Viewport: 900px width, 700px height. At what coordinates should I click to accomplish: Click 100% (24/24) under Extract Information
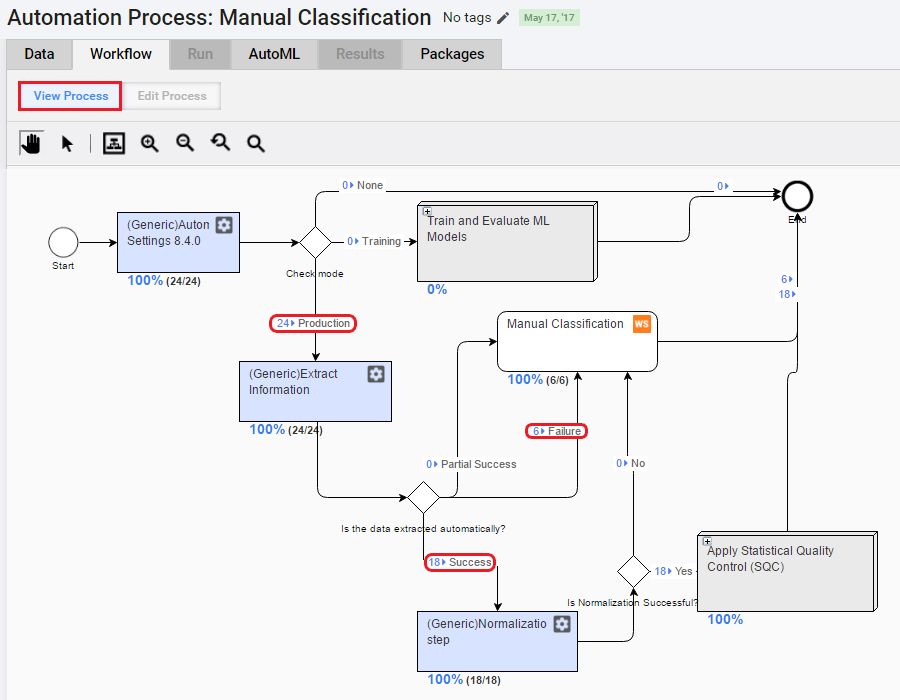click(x=286, y=430)
